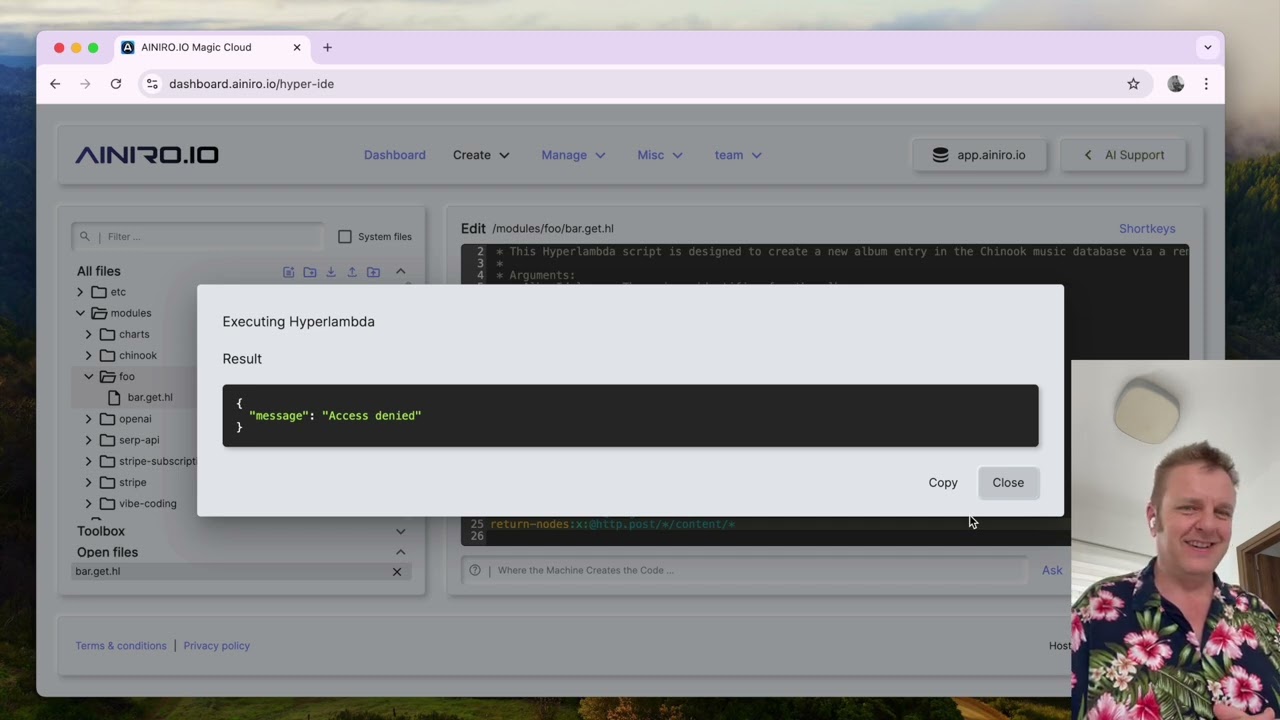The image size is (1280, 720).
Task: Select the AINIRO.IO Magic Cloud browser tab
Action: coord(211,47)
